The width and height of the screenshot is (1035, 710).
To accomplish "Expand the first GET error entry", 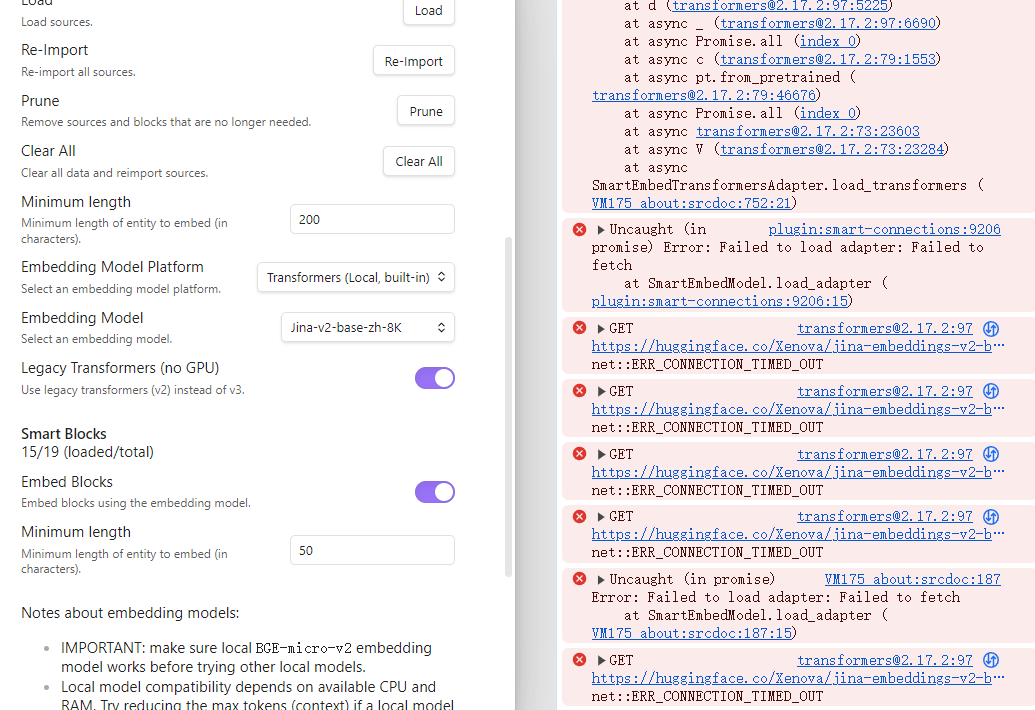I will point(602,329).
